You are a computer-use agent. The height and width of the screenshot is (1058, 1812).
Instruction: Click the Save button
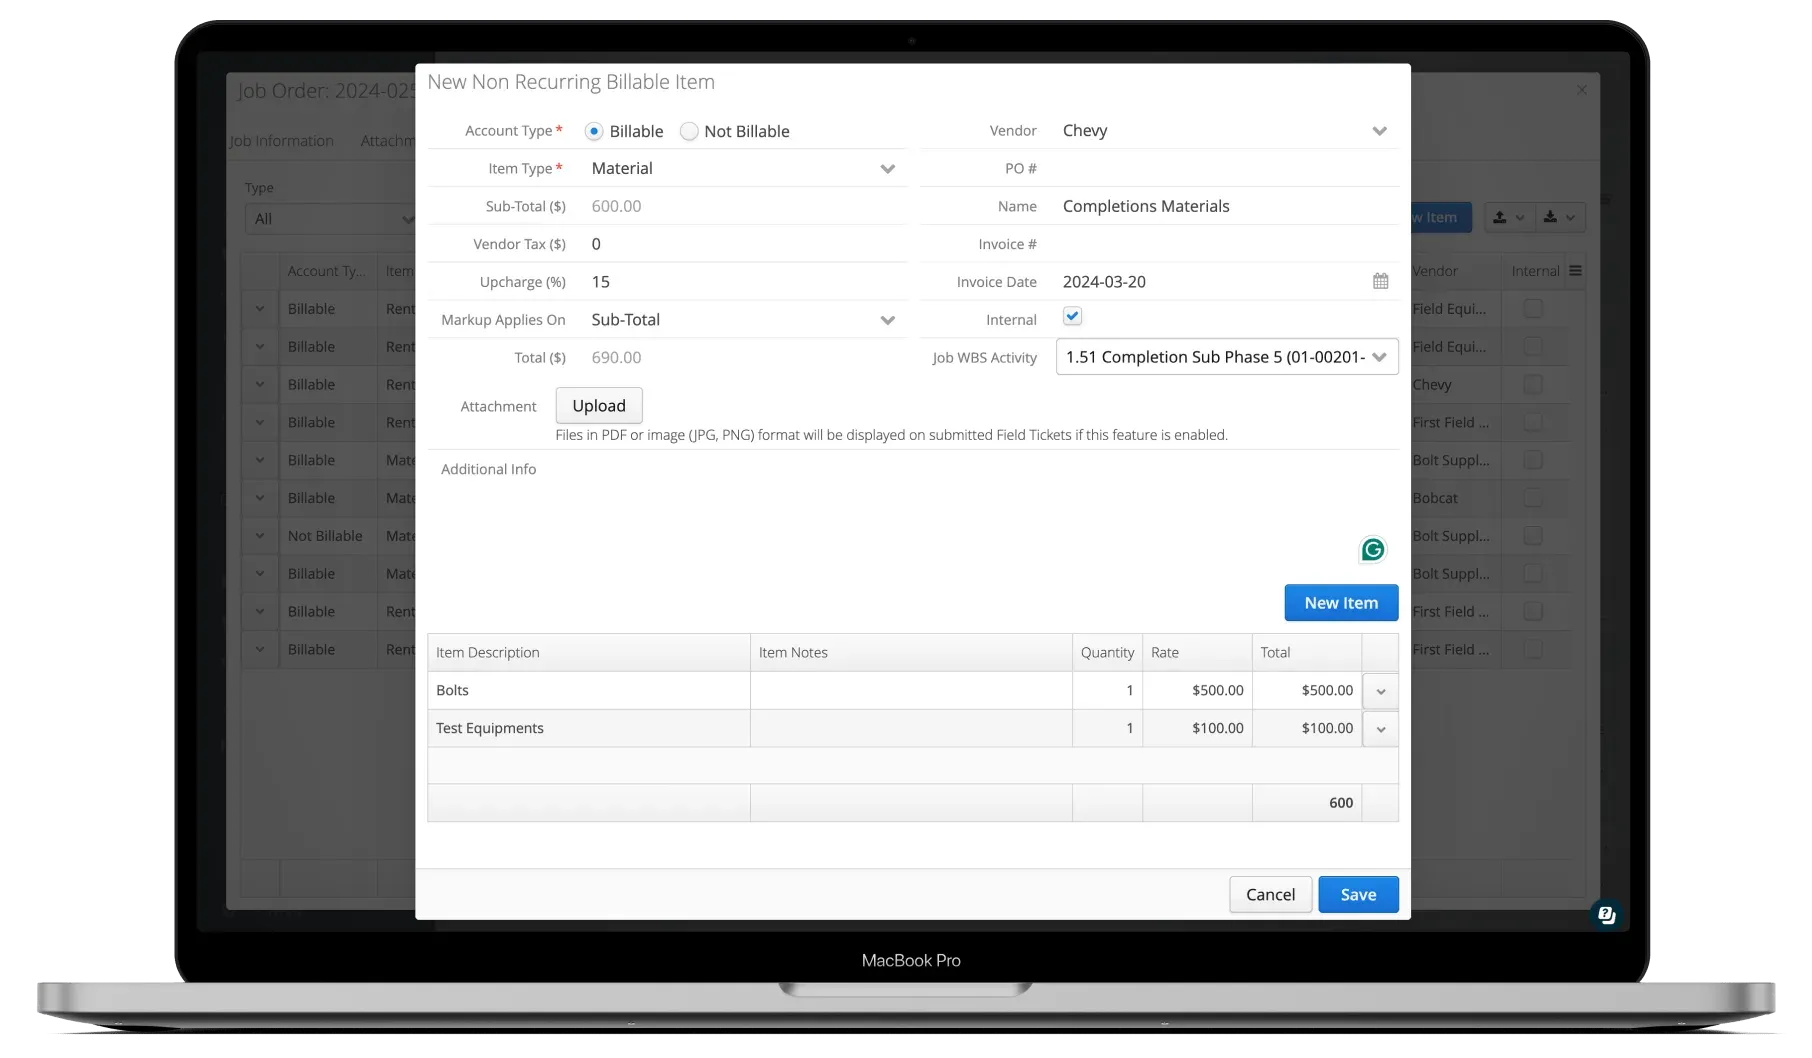[x=1358, y=893]
